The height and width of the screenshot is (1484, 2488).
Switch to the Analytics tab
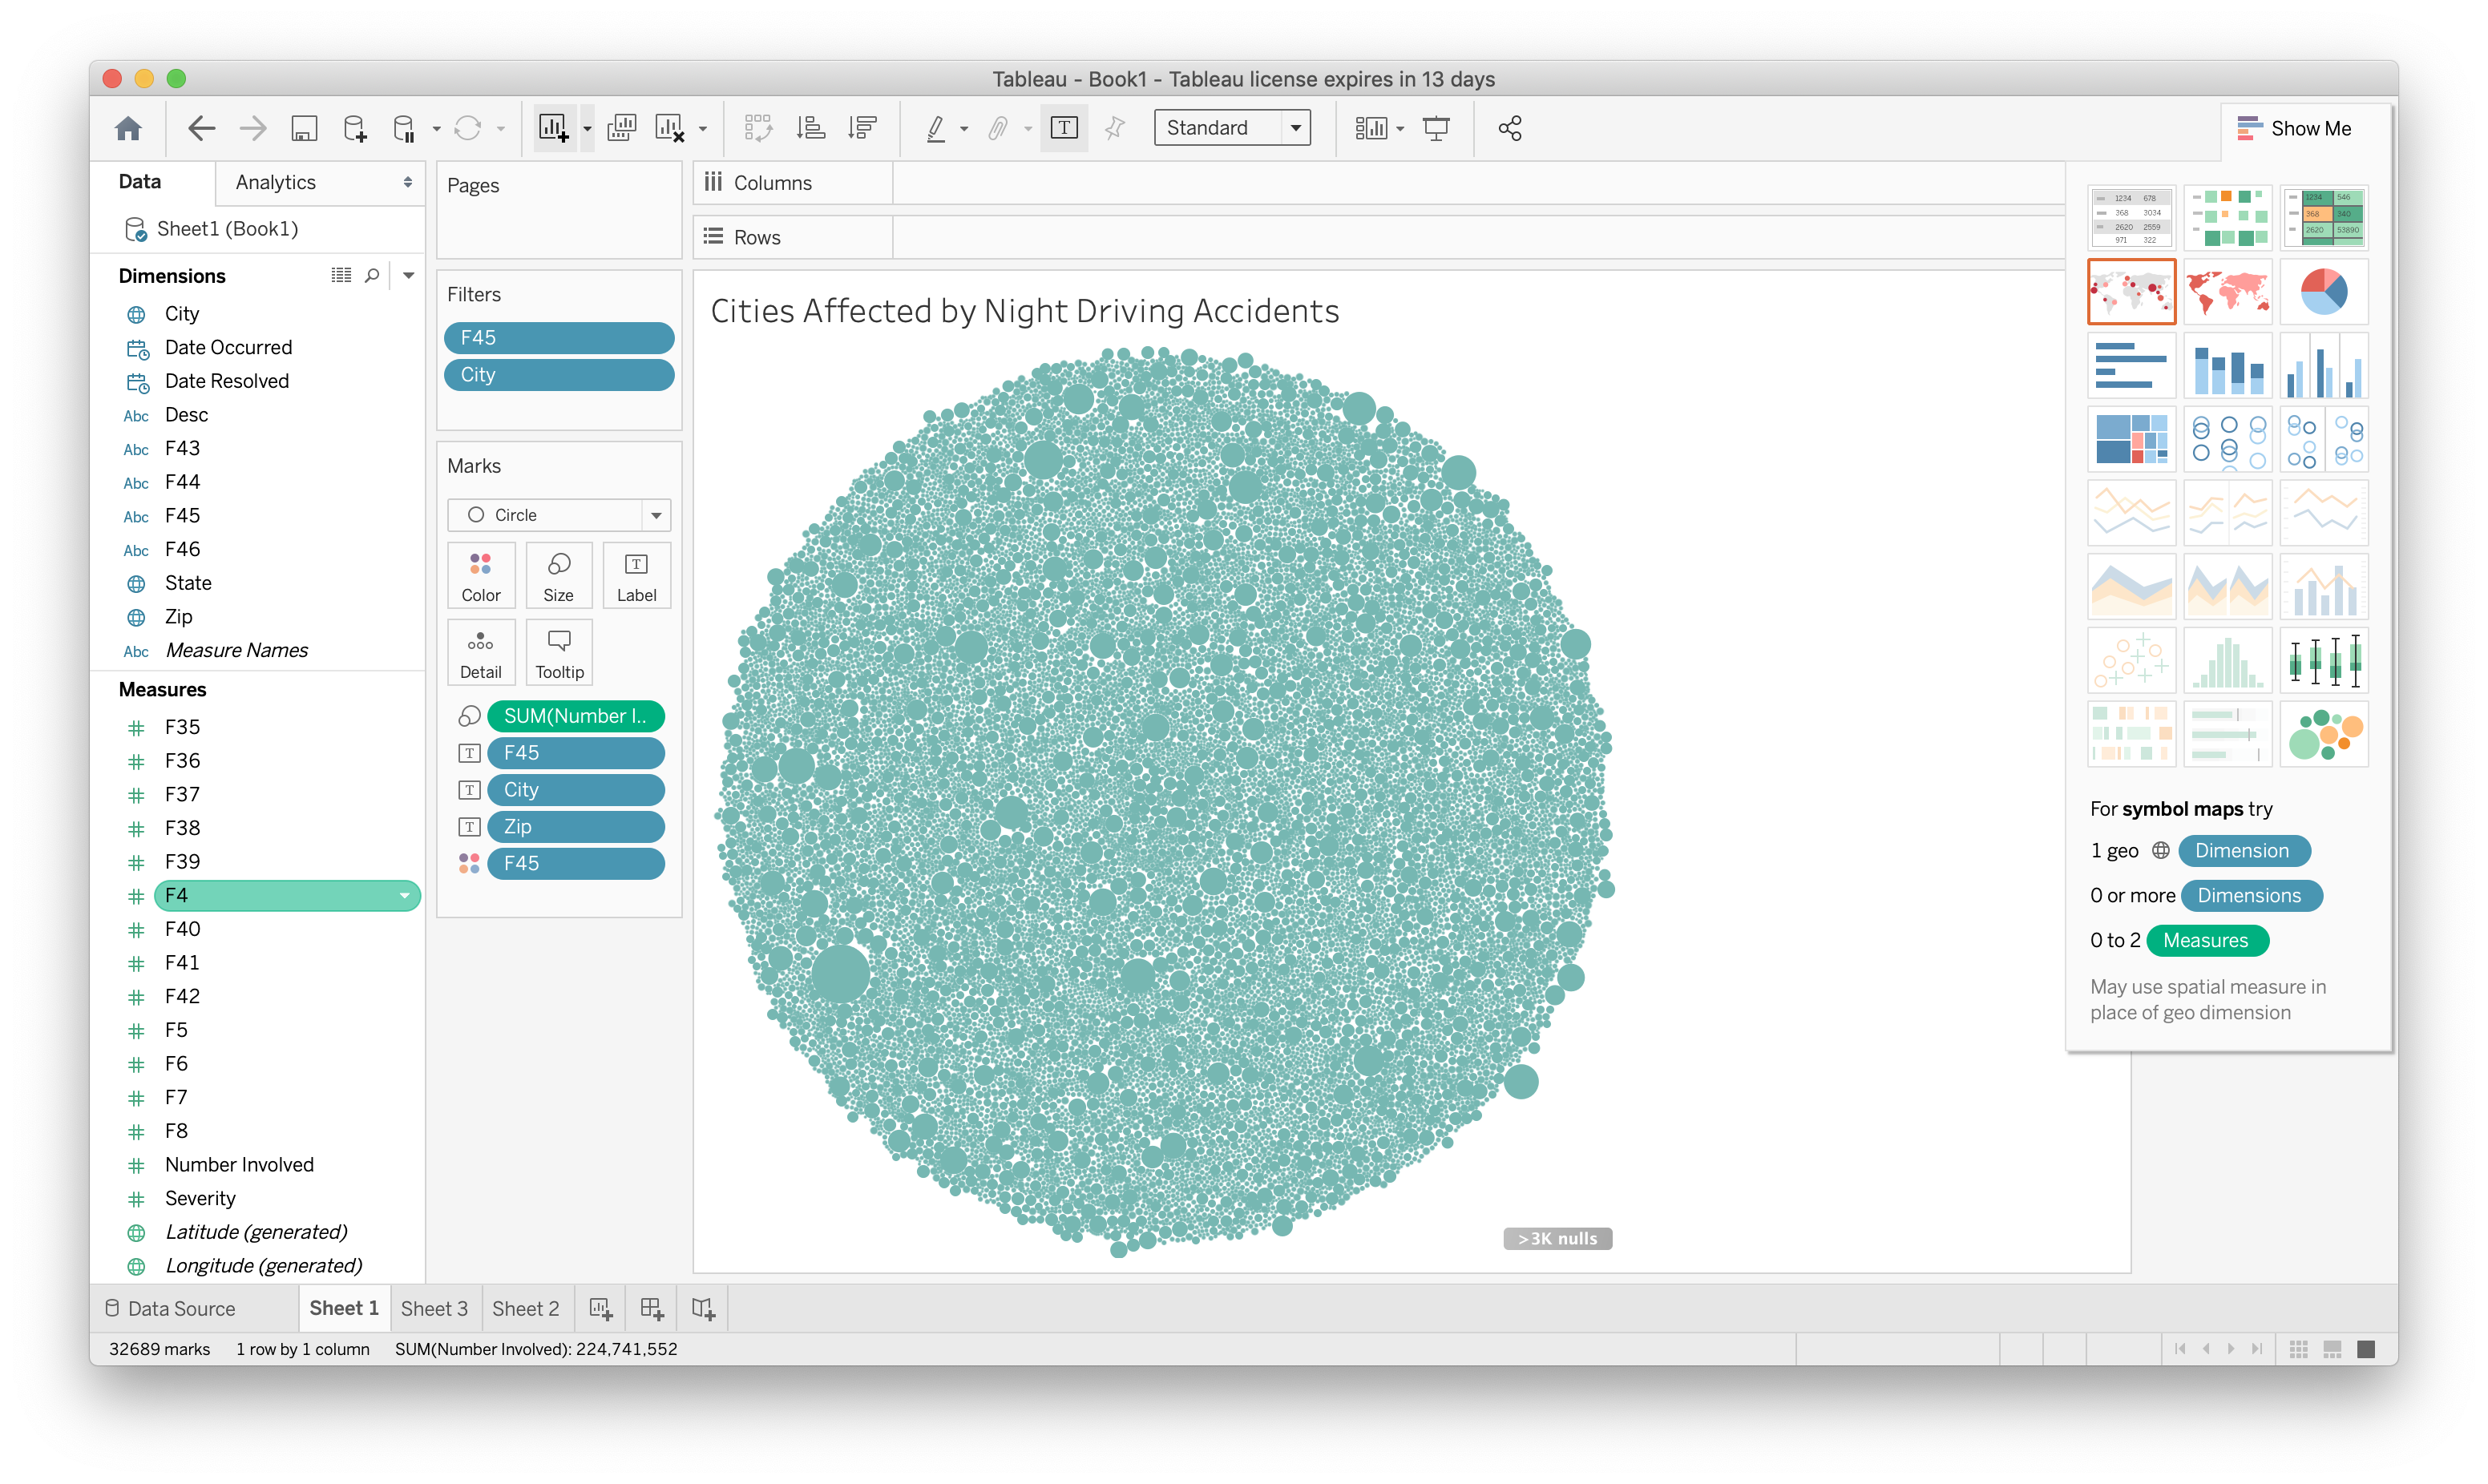pos(276,182)
